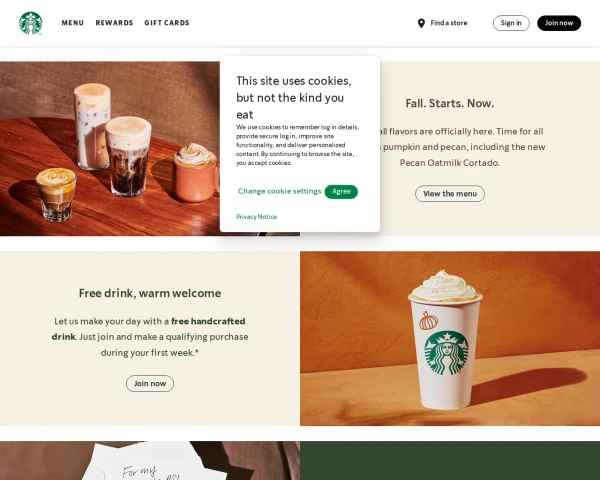
Task: Click the Find a store link
Action: 449,23
